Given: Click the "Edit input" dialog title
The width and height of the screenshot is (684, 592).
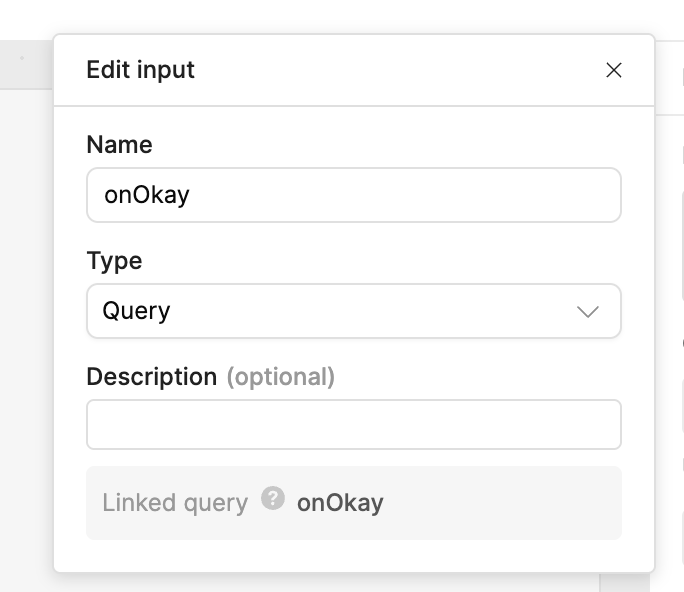Looking at the screenshot, I should [x=140, y=70].
